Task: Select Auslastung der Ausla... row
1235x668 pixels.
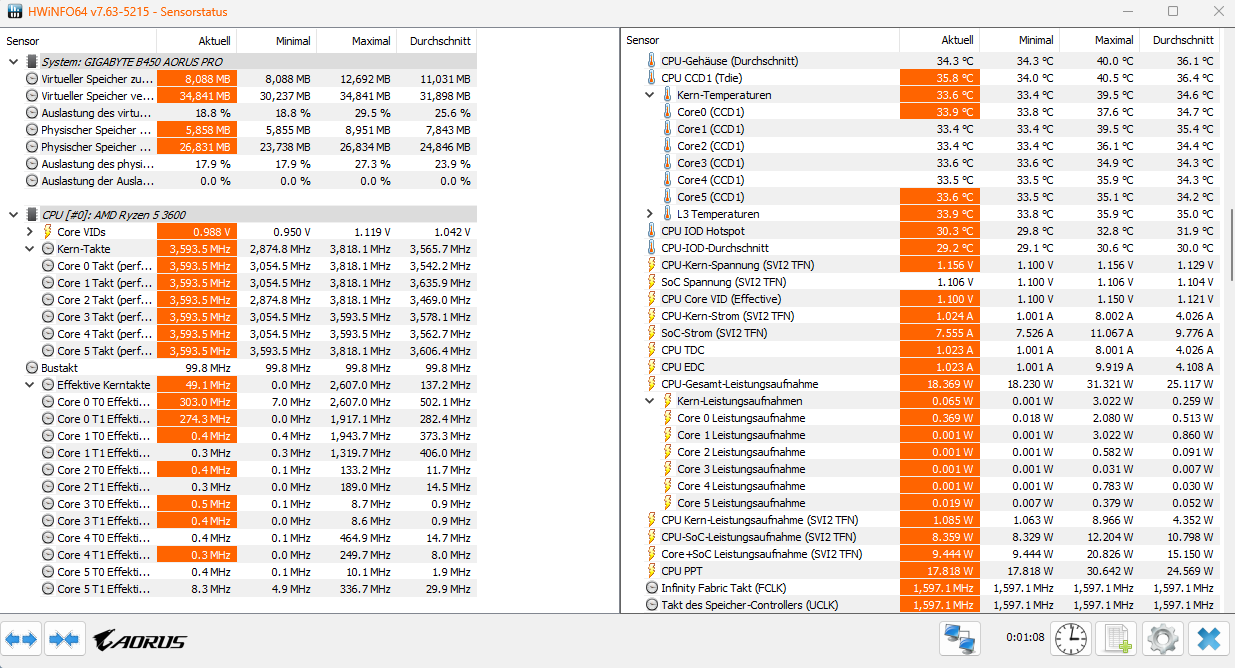Action: pos(240,181)
